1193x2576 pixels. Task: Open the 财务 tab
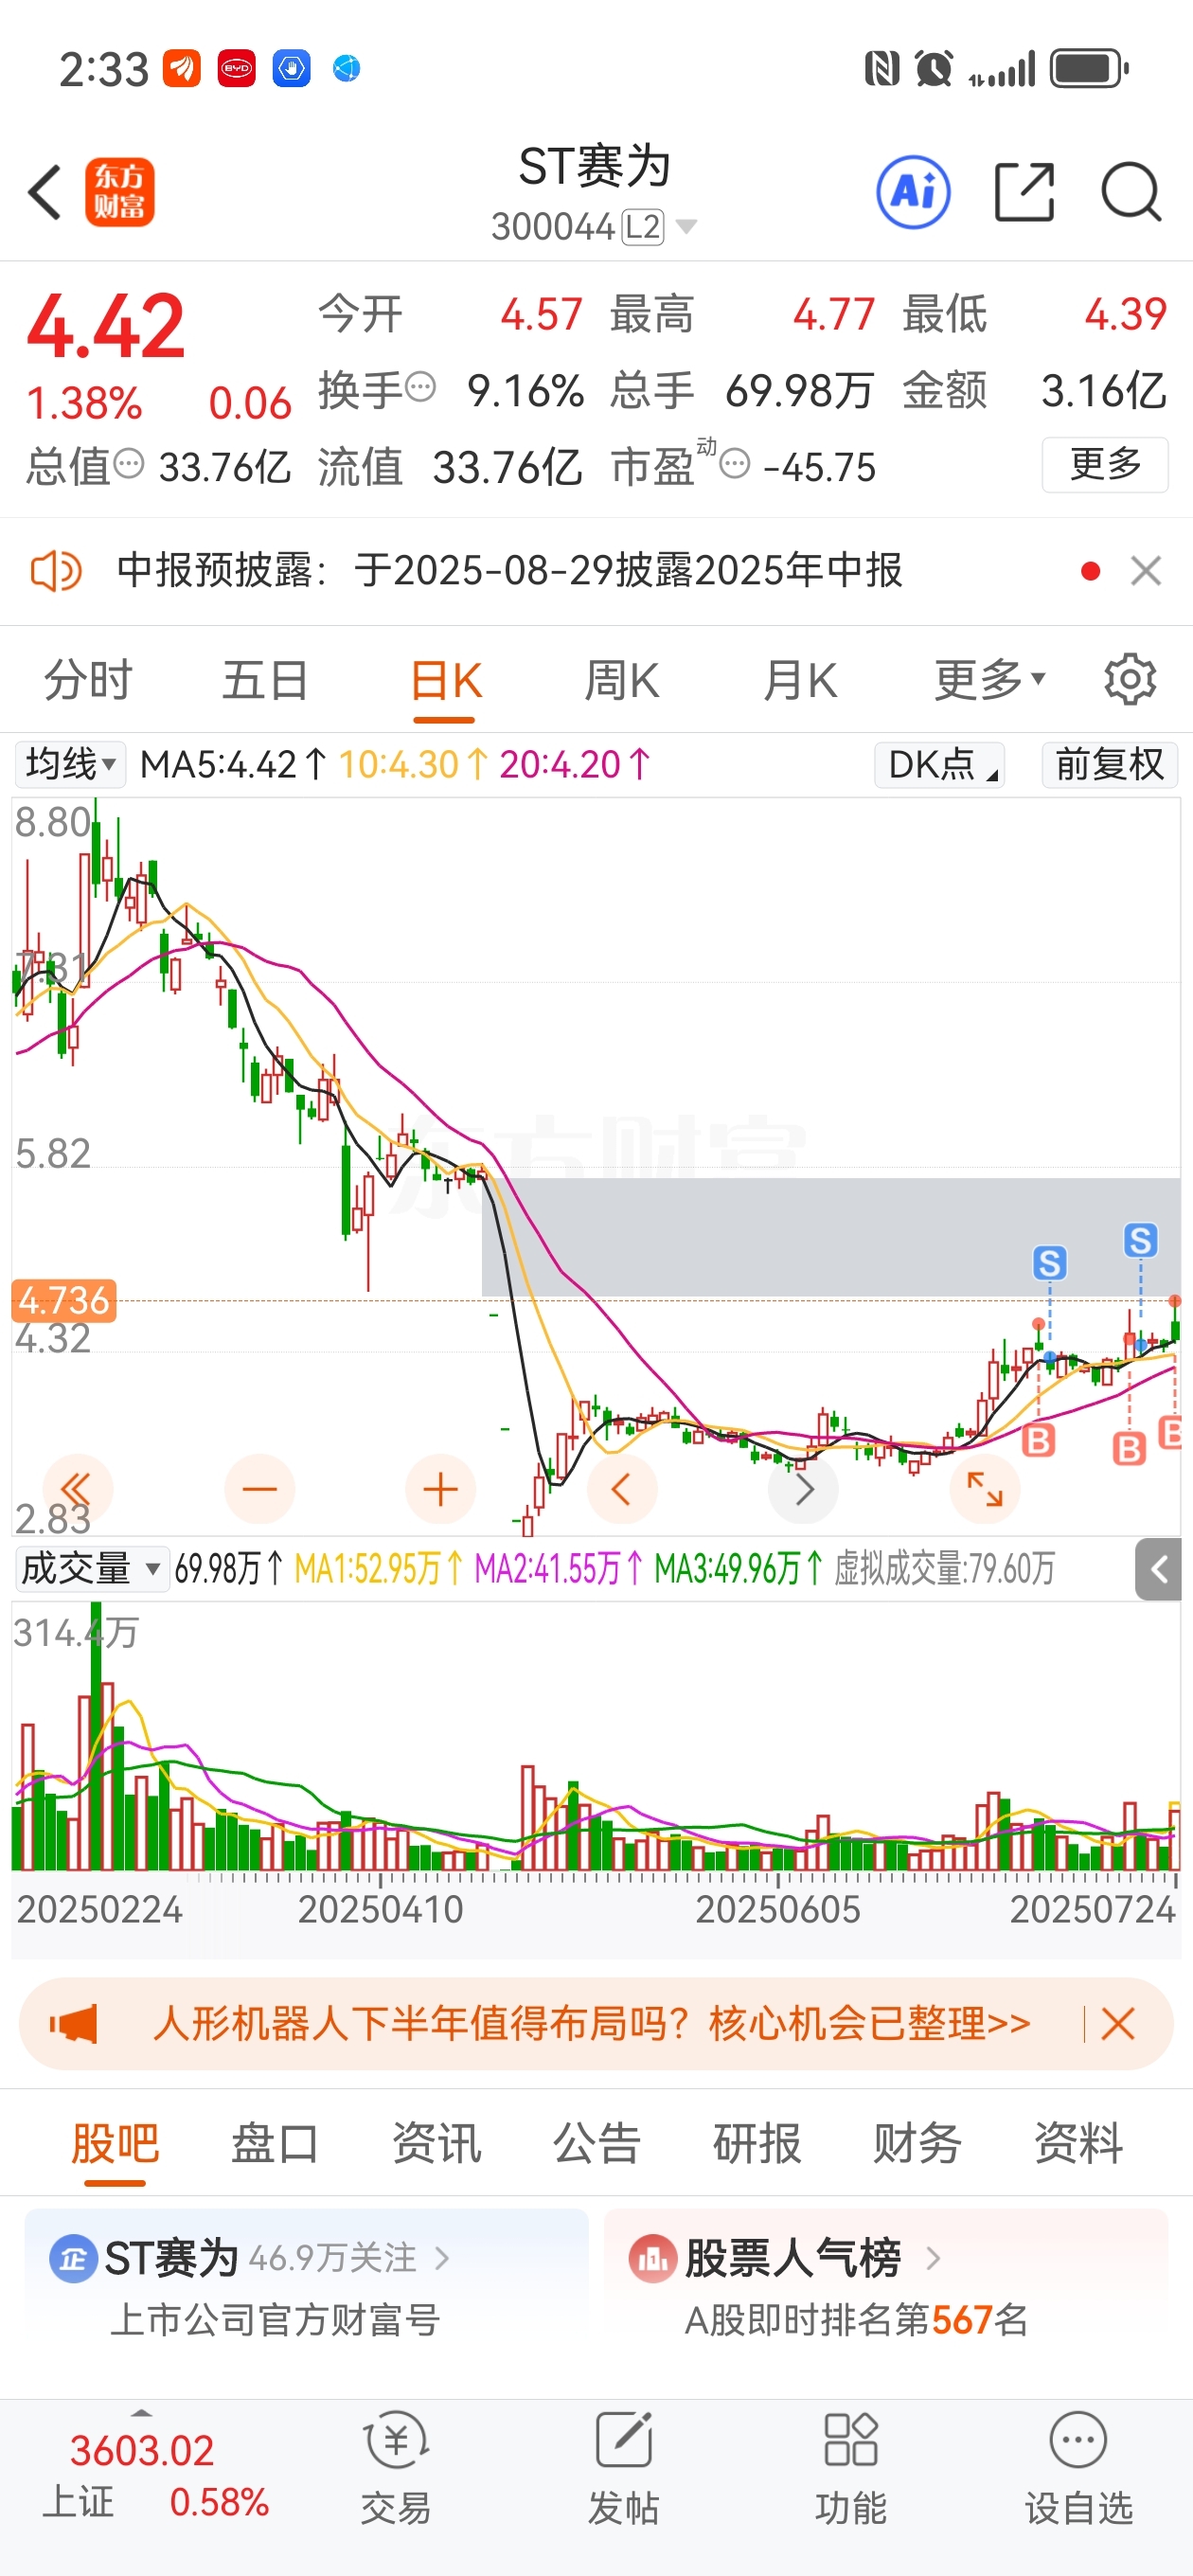point(918,2143)
